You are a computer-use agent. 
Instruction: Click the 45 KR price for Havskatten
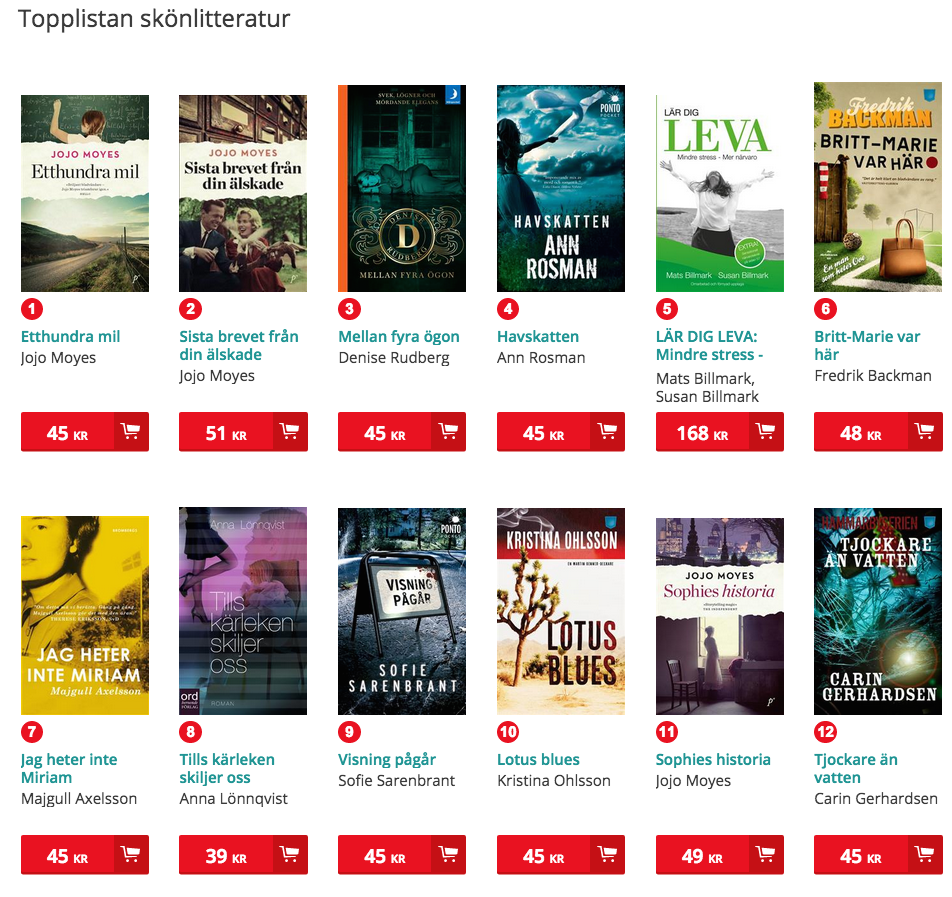pos(543,432)
